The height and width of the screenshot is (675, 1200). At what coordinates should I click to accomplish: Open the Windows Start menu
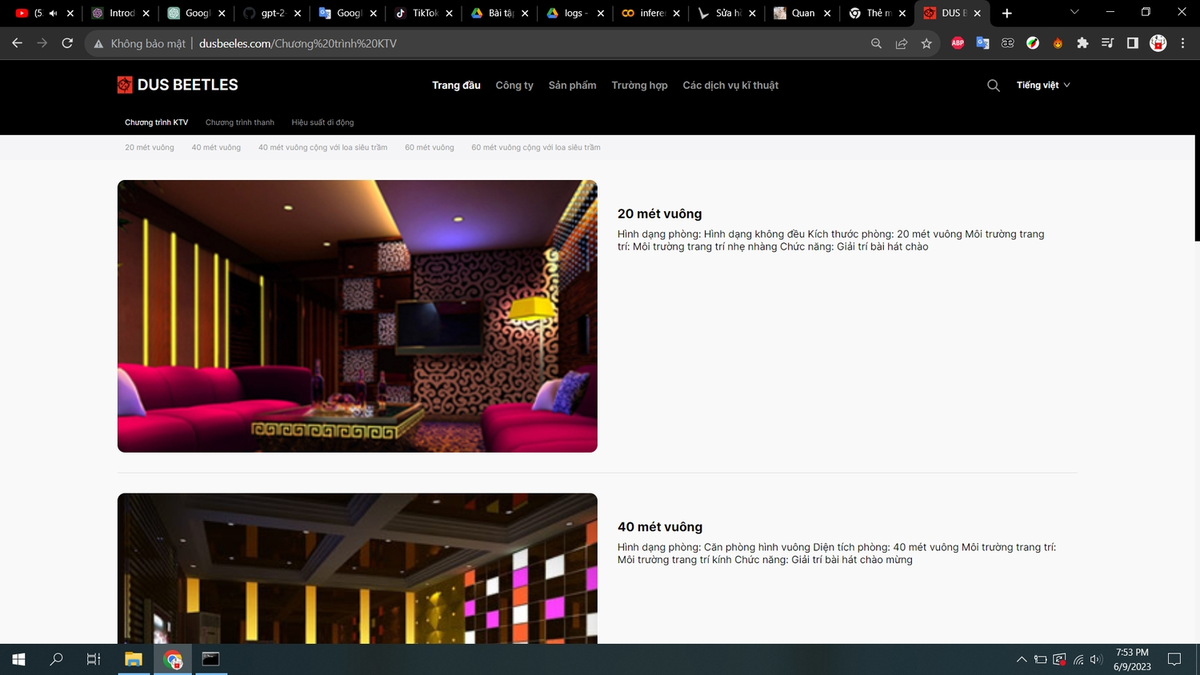coord(18,659)
